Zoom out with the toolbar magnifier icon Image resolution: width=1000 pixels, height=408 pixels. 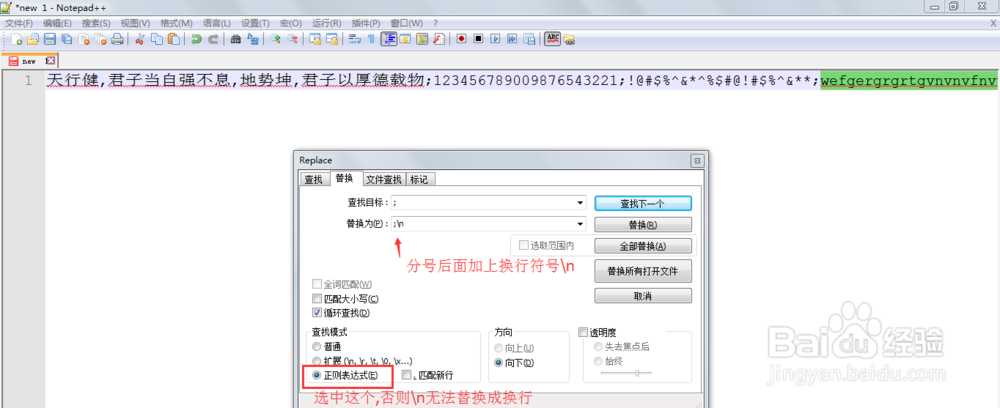(292, 39)
